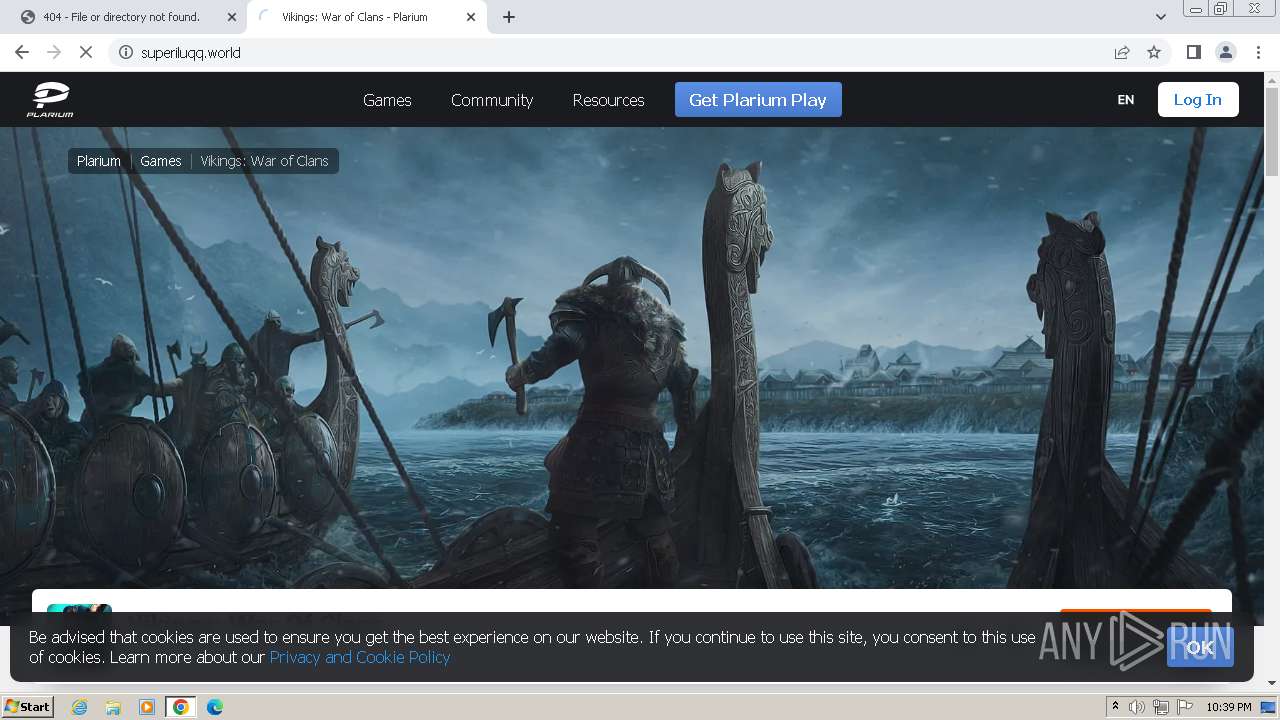This screenshot has width=1280, height=720.
Task: Open the Community menu
Action: click(492, 100)
